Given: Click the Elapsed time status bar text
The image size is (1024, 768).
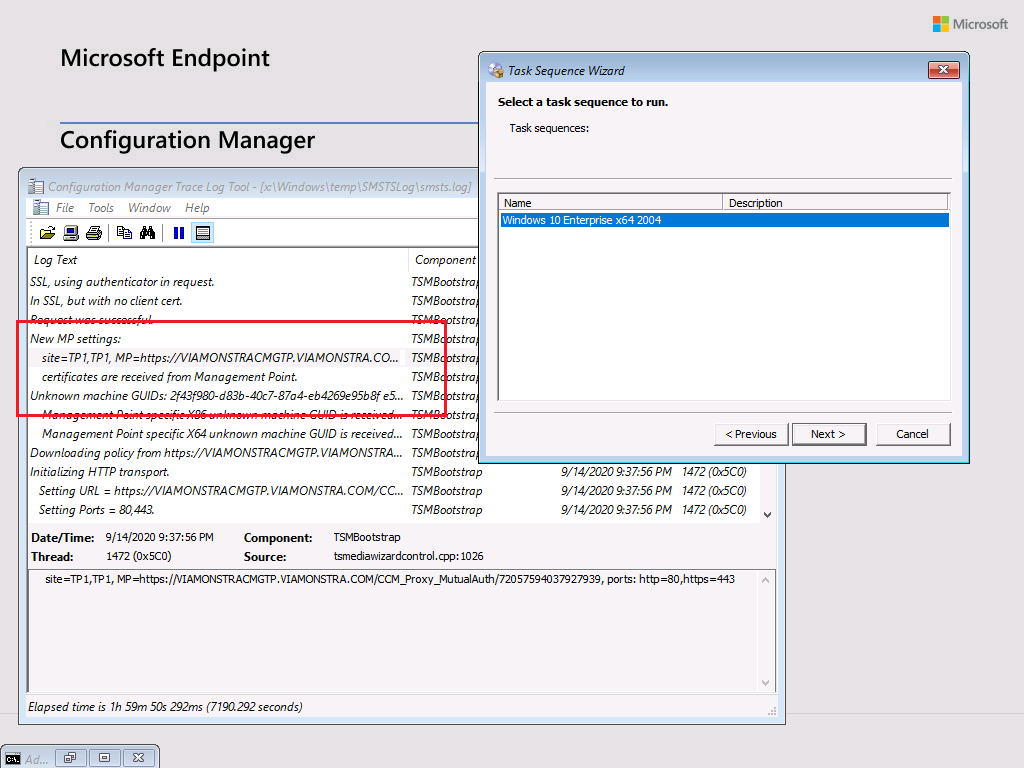Looking at the screenshot, I should pos(165,707).
